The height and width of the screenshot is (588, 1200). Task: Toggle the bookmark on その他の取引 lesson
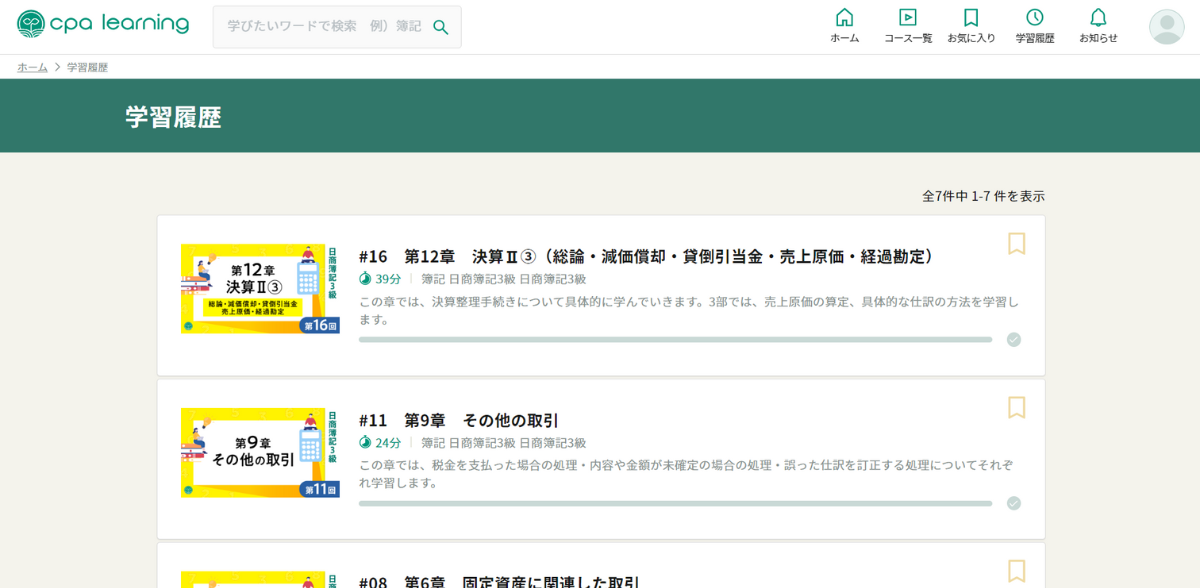[1016, 407]
